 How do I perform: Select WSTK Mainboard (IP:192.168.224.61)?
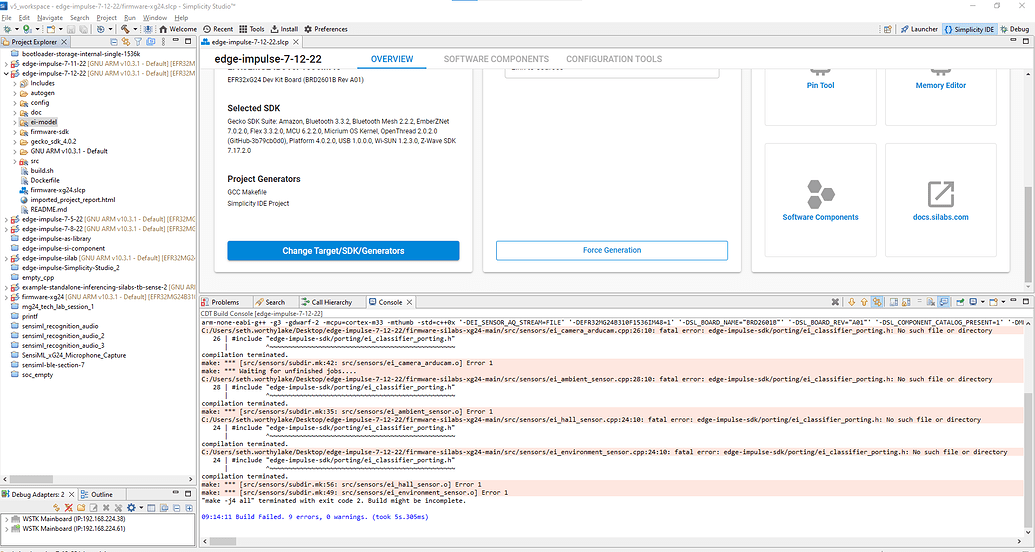(73, 528)
